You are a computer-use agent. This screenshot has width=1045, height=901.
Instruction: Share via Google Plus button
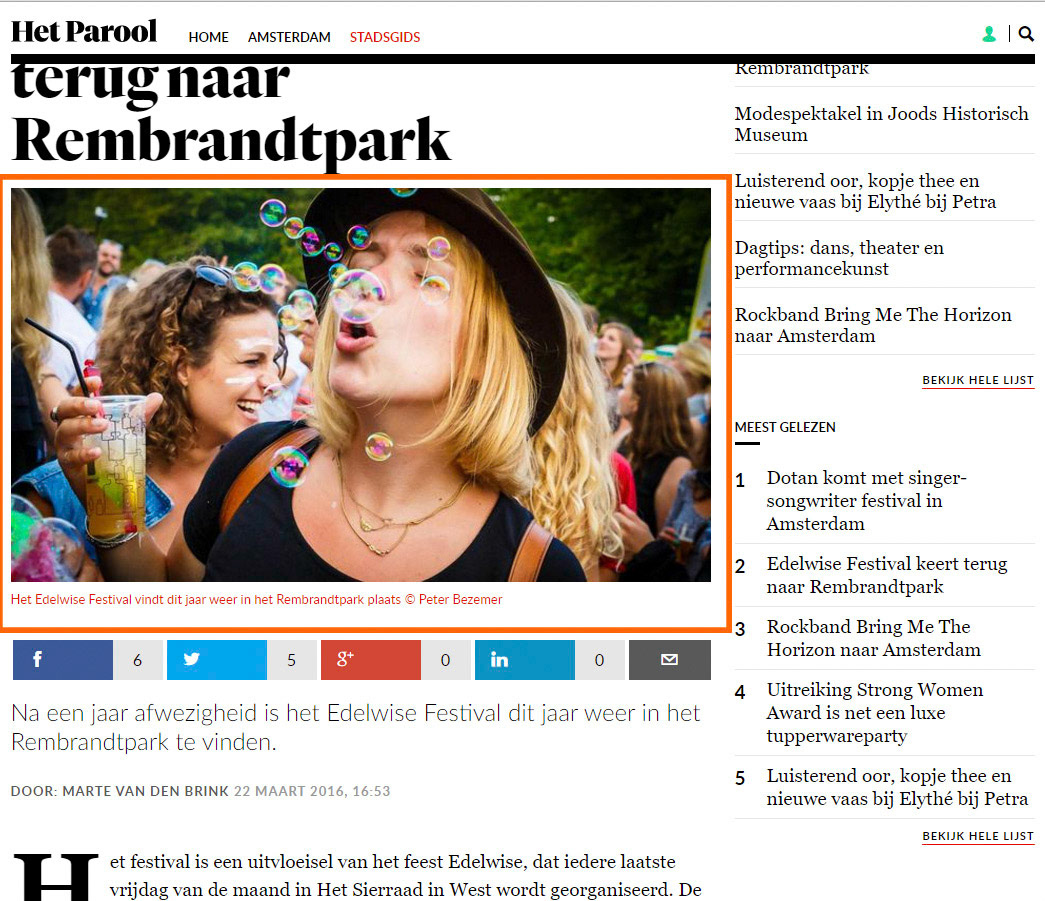(371, 660)
